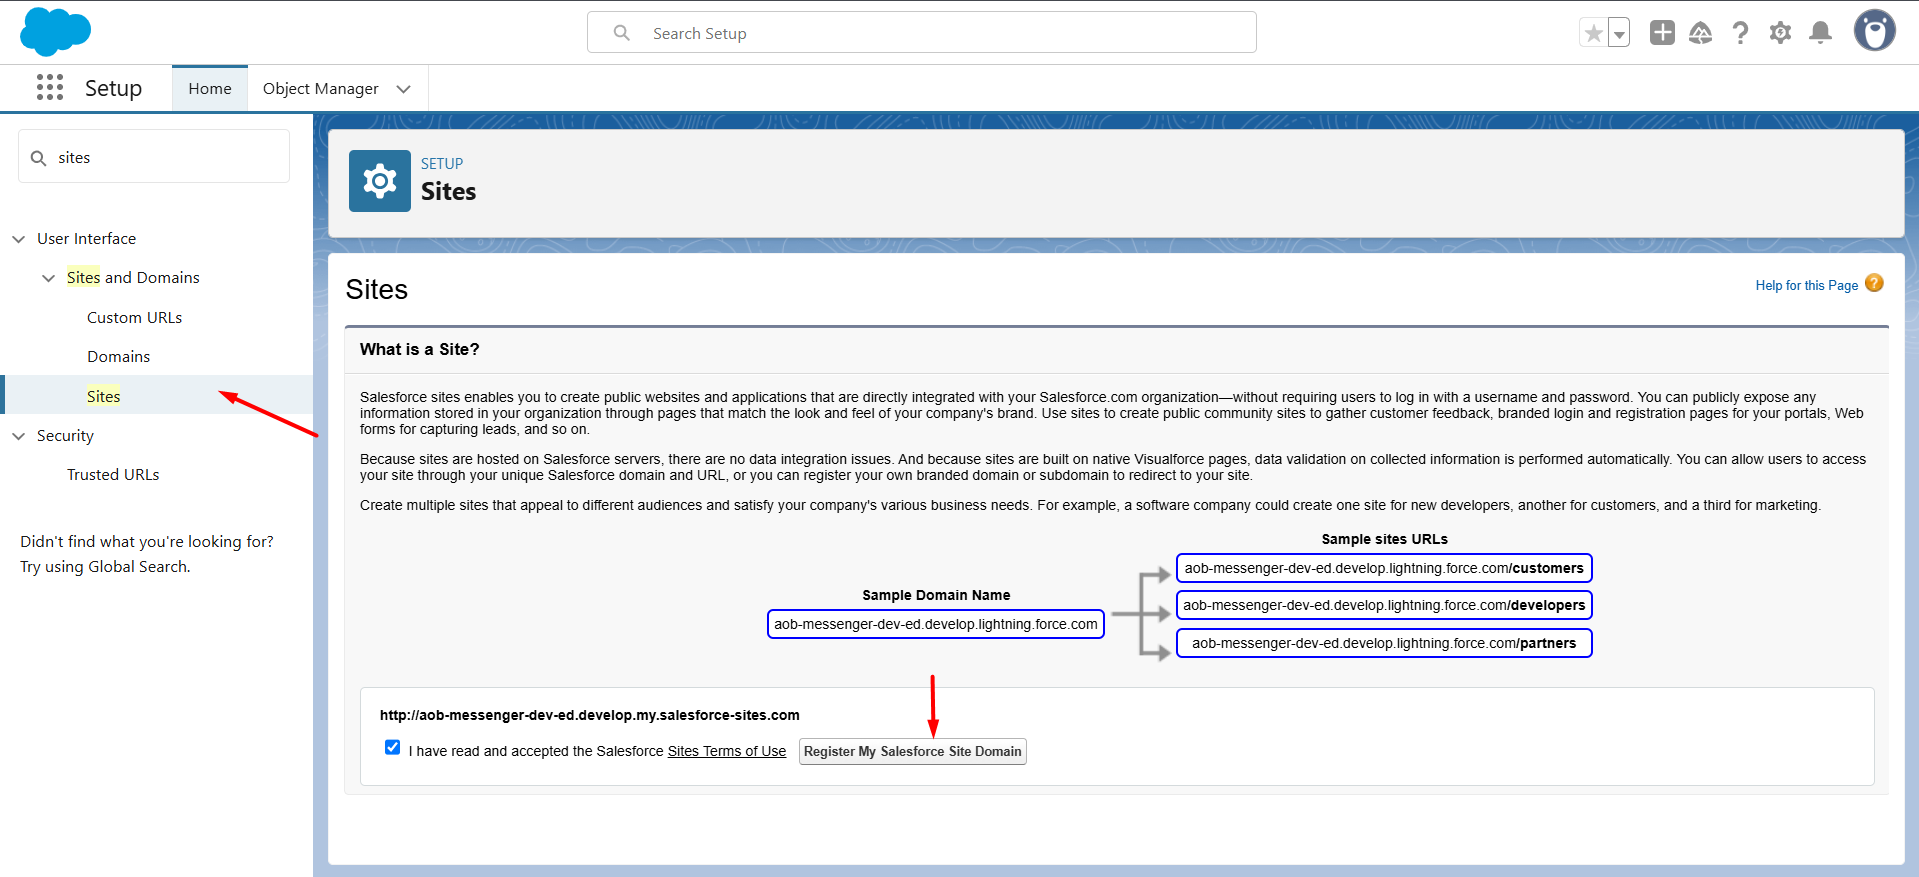The image size is (1919, 877).
Task: Open Domains in the sidebar
Action: coord(119,357)
